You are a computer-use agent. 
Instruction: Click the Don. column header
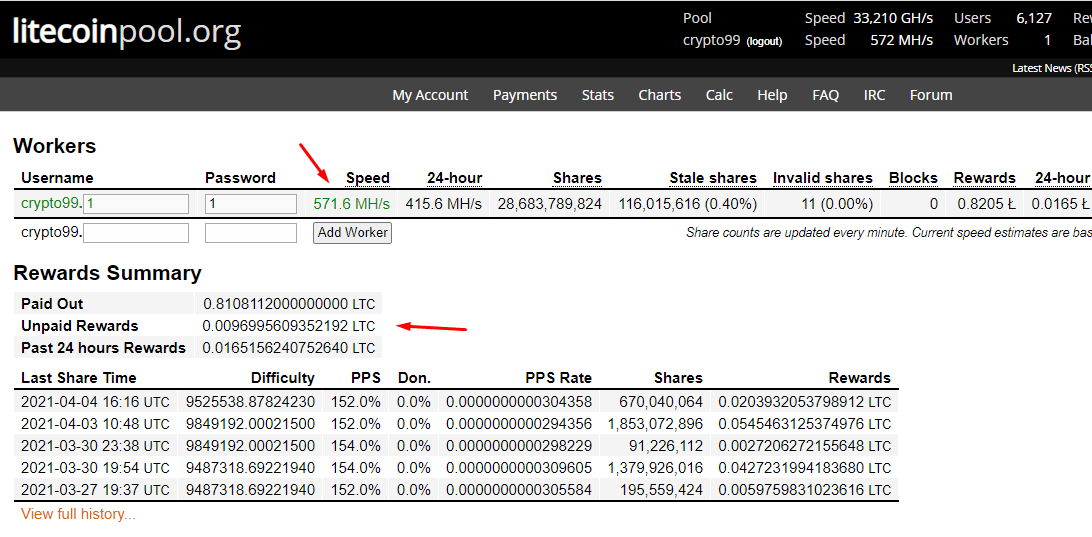point(414,378)
